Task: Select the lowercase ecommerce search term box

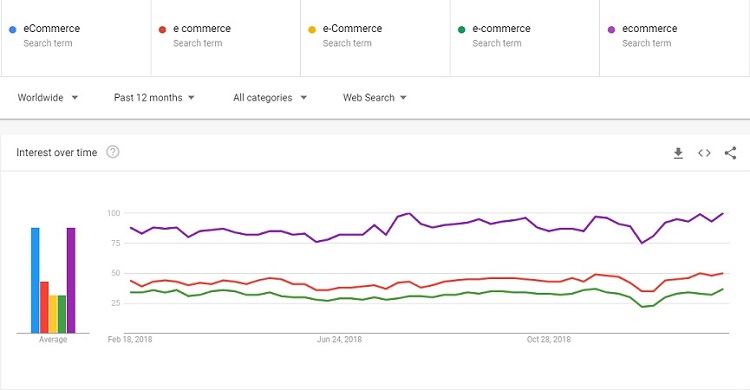Action: [x=674, y=38]
